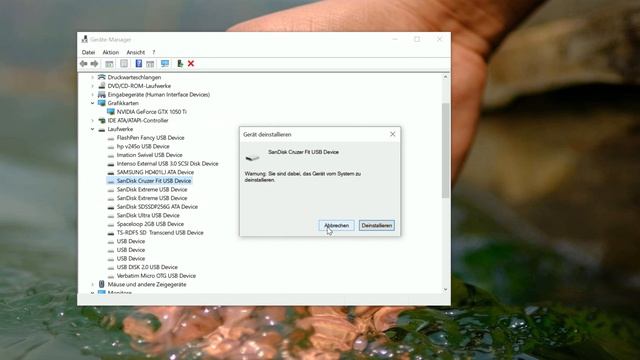This screenshot has height=360, width=640.
Task: Select SanDisk Ultra USB Device
Action: 148,215
